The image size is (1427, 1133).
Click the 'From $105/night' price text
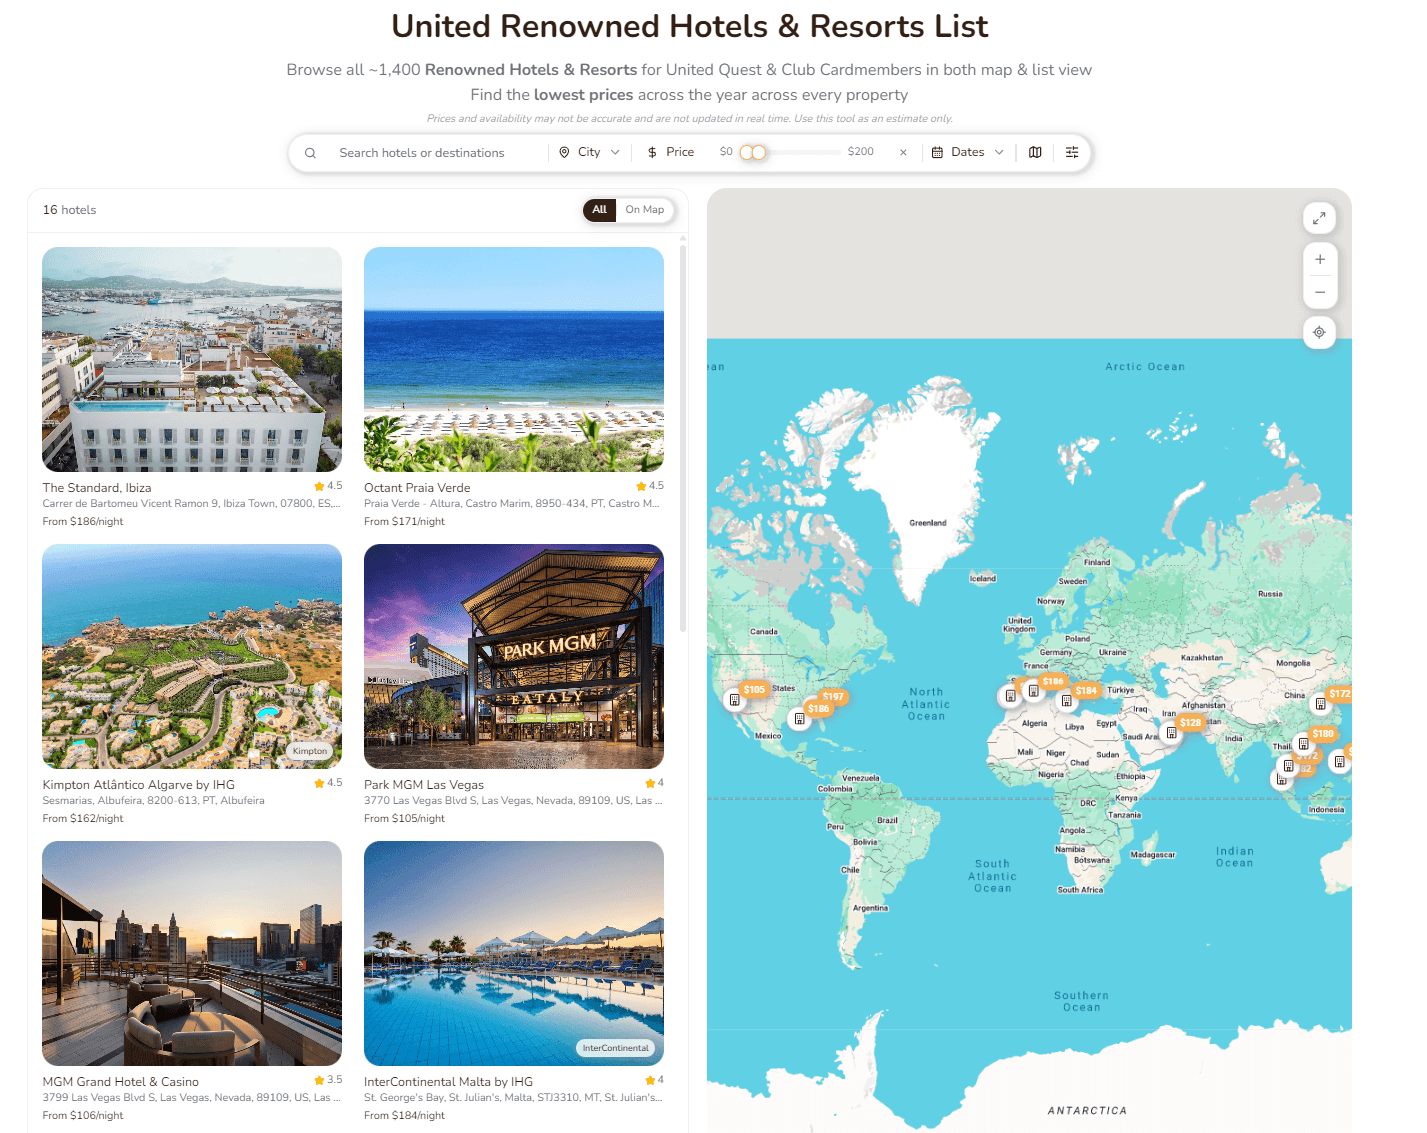(x=404, y=818)
